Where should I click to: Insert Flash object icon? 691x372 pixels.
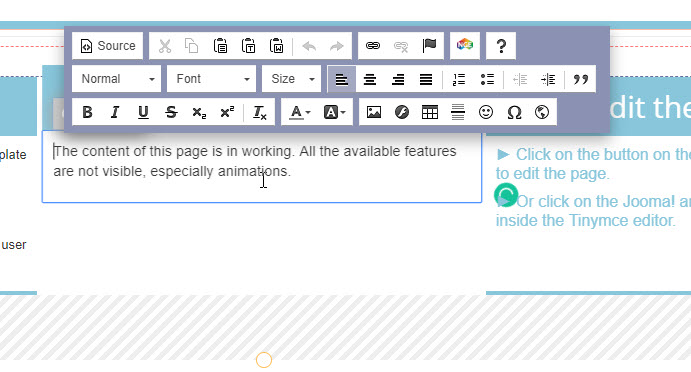[x=402, y=112]
